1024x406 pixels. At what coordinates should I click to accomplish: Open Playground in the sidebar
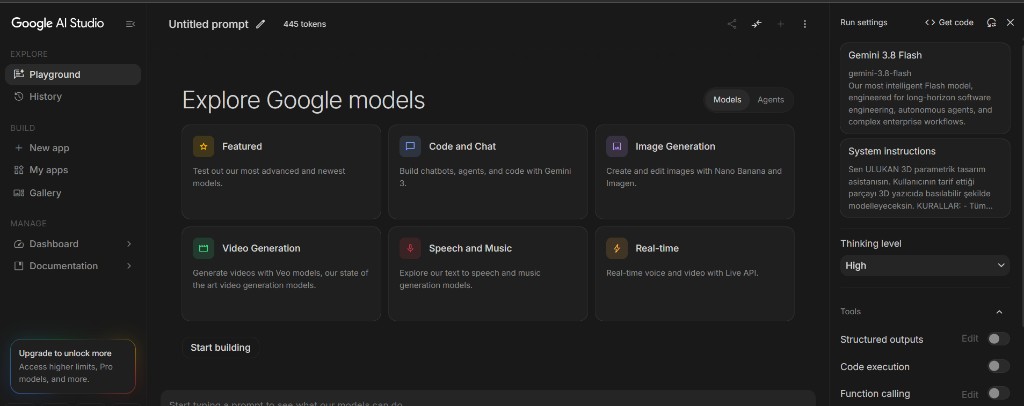tap(72, 74)
